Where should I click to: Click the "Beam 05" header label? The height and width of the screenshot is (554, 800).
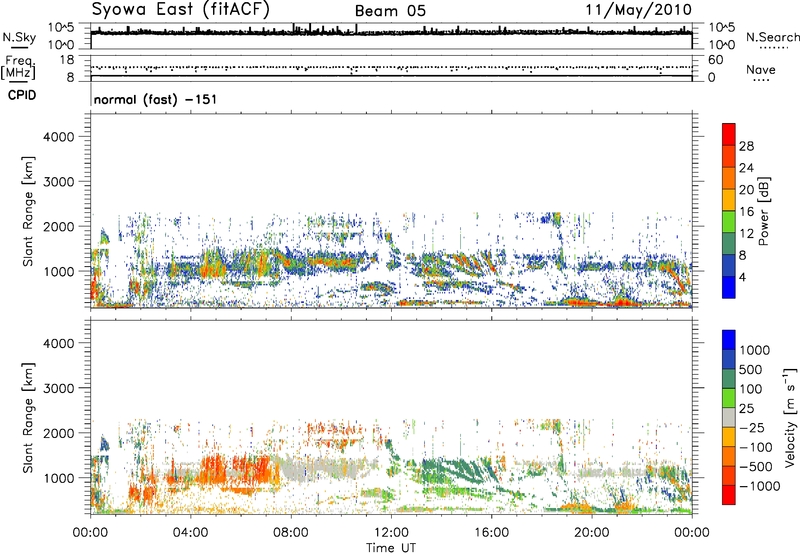(x=390, y=11)
